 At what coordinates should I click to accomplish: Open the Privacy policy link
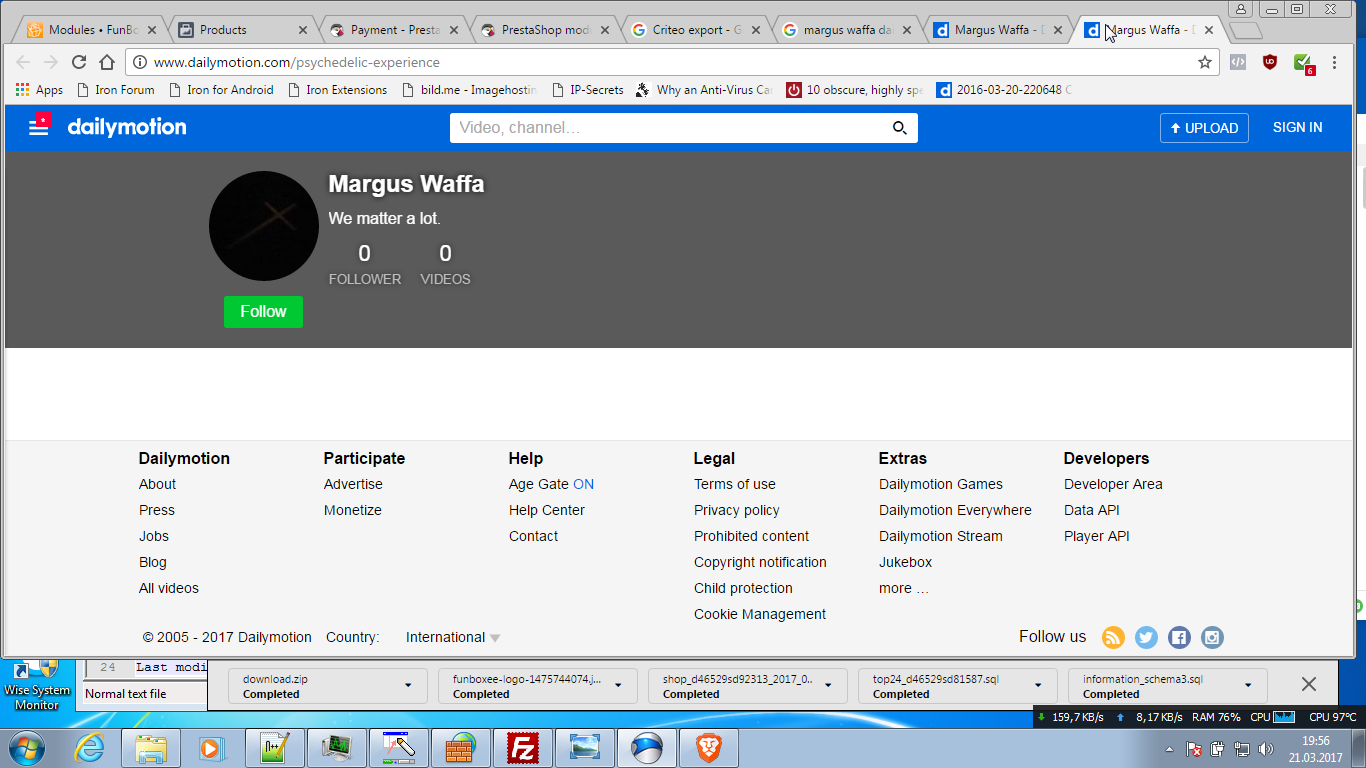(736, 510)
